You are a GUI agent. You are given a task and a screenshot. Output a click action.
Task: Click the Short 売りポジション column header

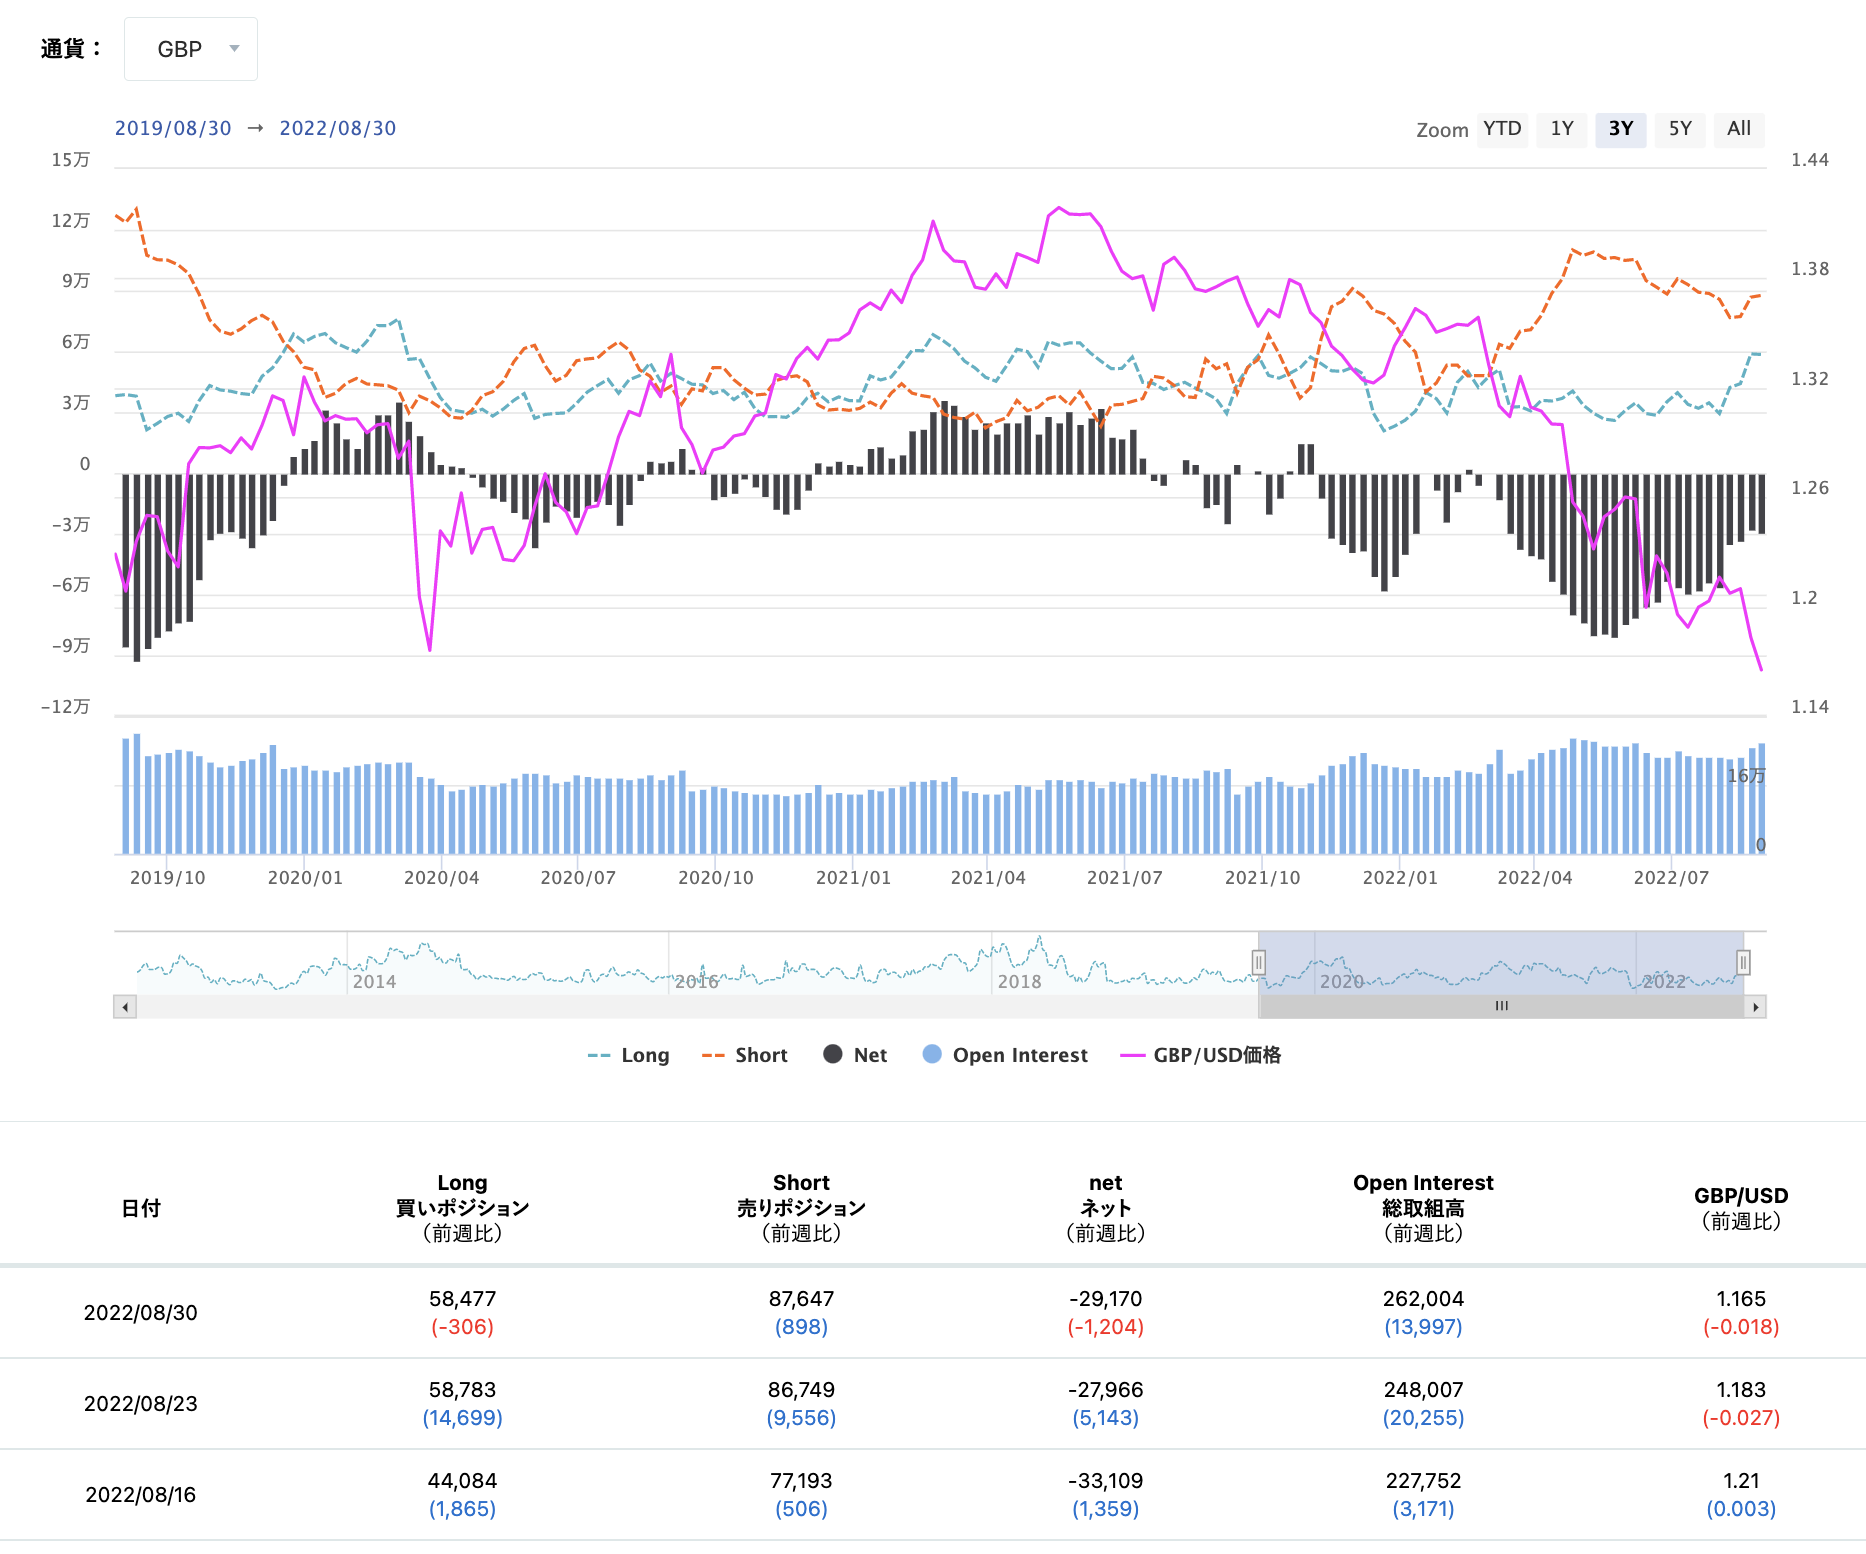pos(801,1208)
